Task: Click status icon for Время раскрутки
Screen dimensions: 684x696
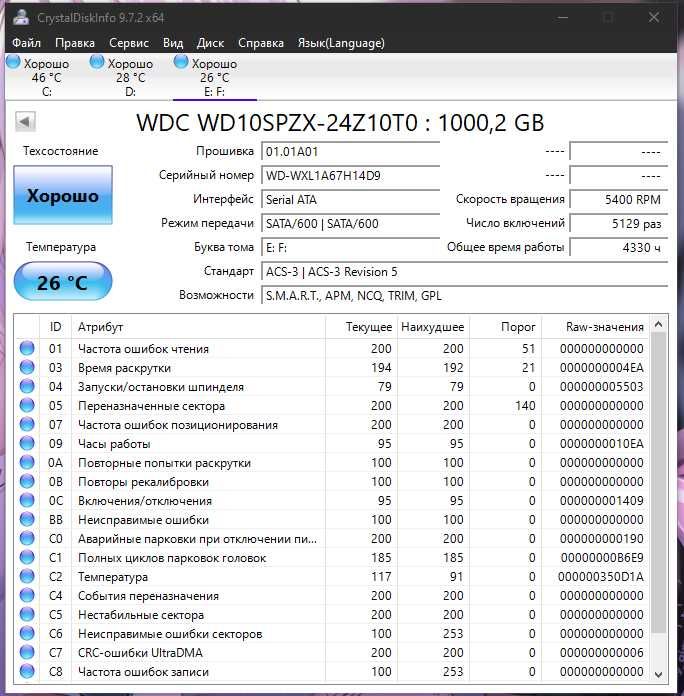Action: (x=27, y=367)
